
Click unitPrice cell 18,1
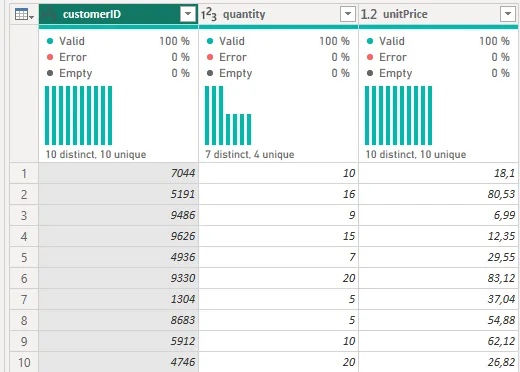pyautogui.click(x=438, y=173)
